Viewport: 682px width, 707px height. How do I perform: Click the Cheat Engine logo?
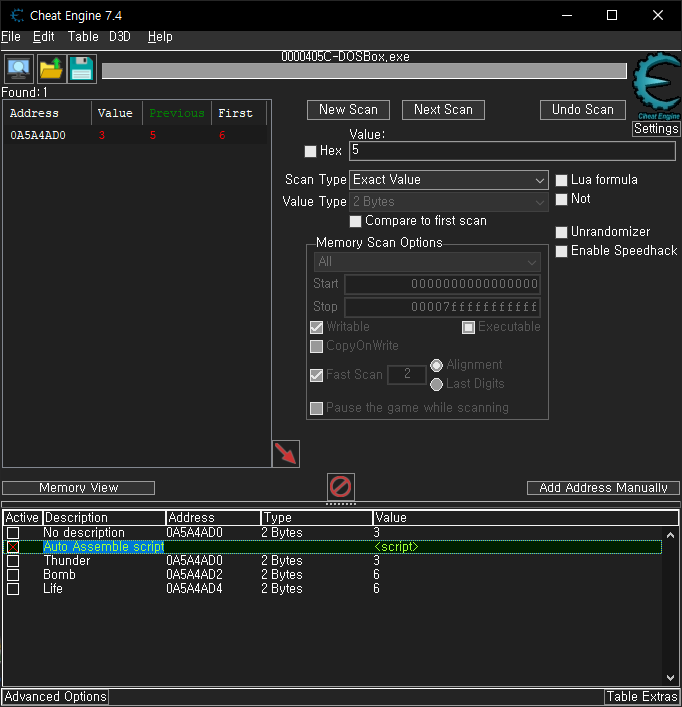(657, 86)
